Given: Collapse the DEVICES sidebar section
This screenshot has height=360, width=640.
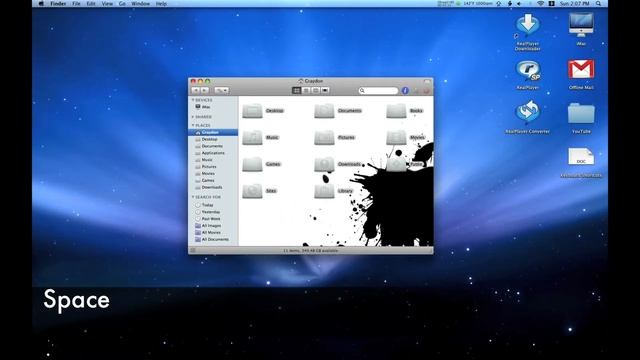Looking at the screenshot, I should (193, 100).
